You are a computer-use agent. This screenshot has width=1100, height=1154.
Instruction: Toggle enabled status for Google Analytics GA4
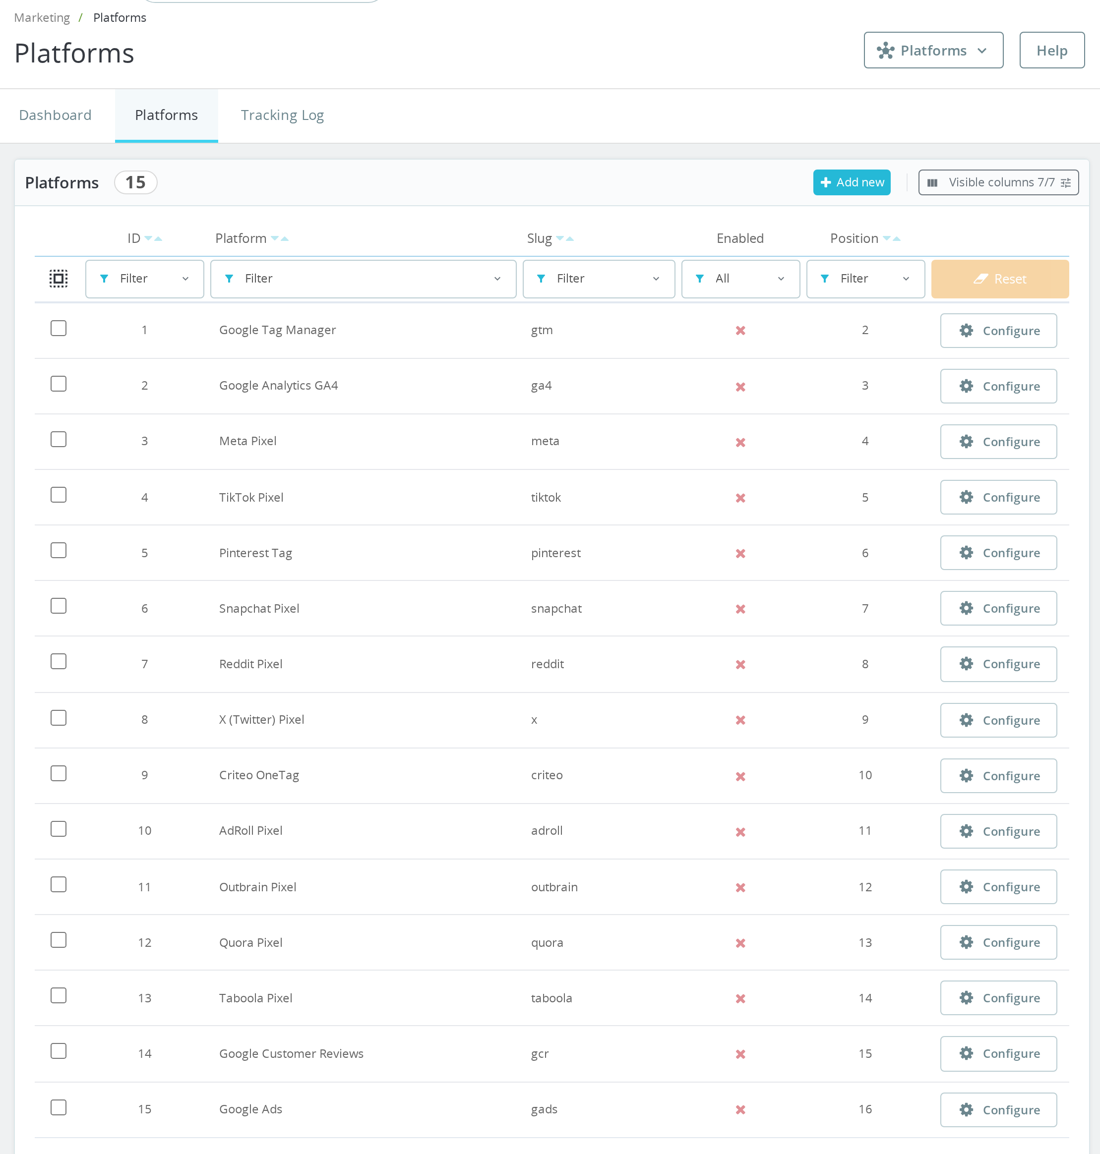(740, 386)
